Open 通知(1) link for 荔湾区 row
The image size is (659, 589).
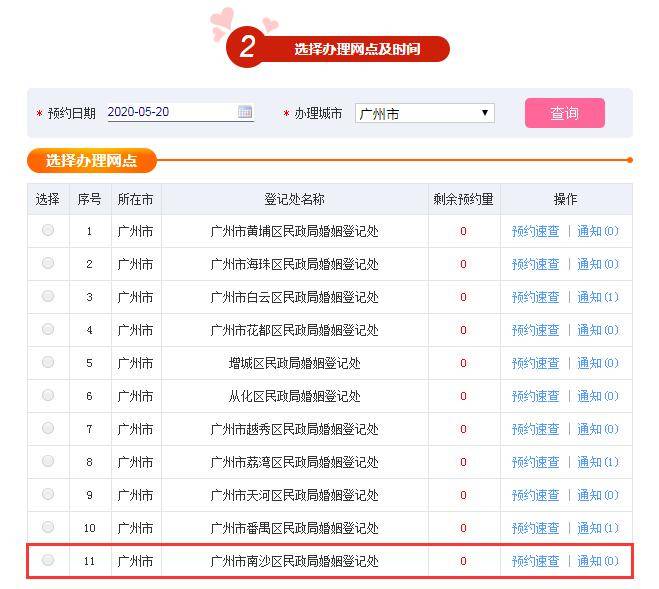tap(598, 462)
